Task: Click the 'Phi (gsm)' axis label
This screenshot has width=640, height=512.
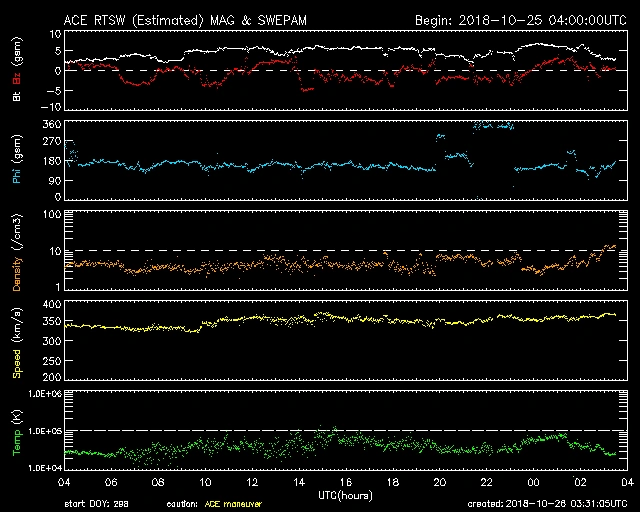Action: (x=17, y=158)
